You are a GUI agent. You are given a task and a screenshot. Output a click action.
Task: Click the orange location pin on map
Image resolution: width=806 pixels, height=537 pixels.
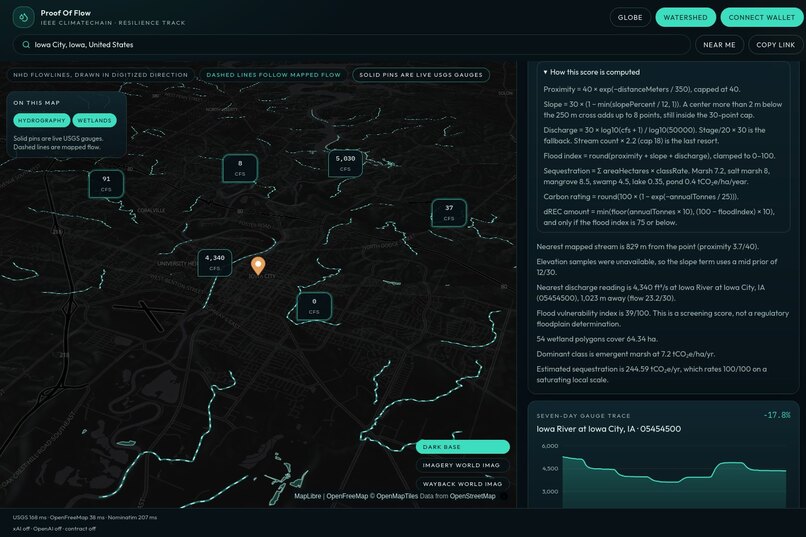click(x=258, y=266)
